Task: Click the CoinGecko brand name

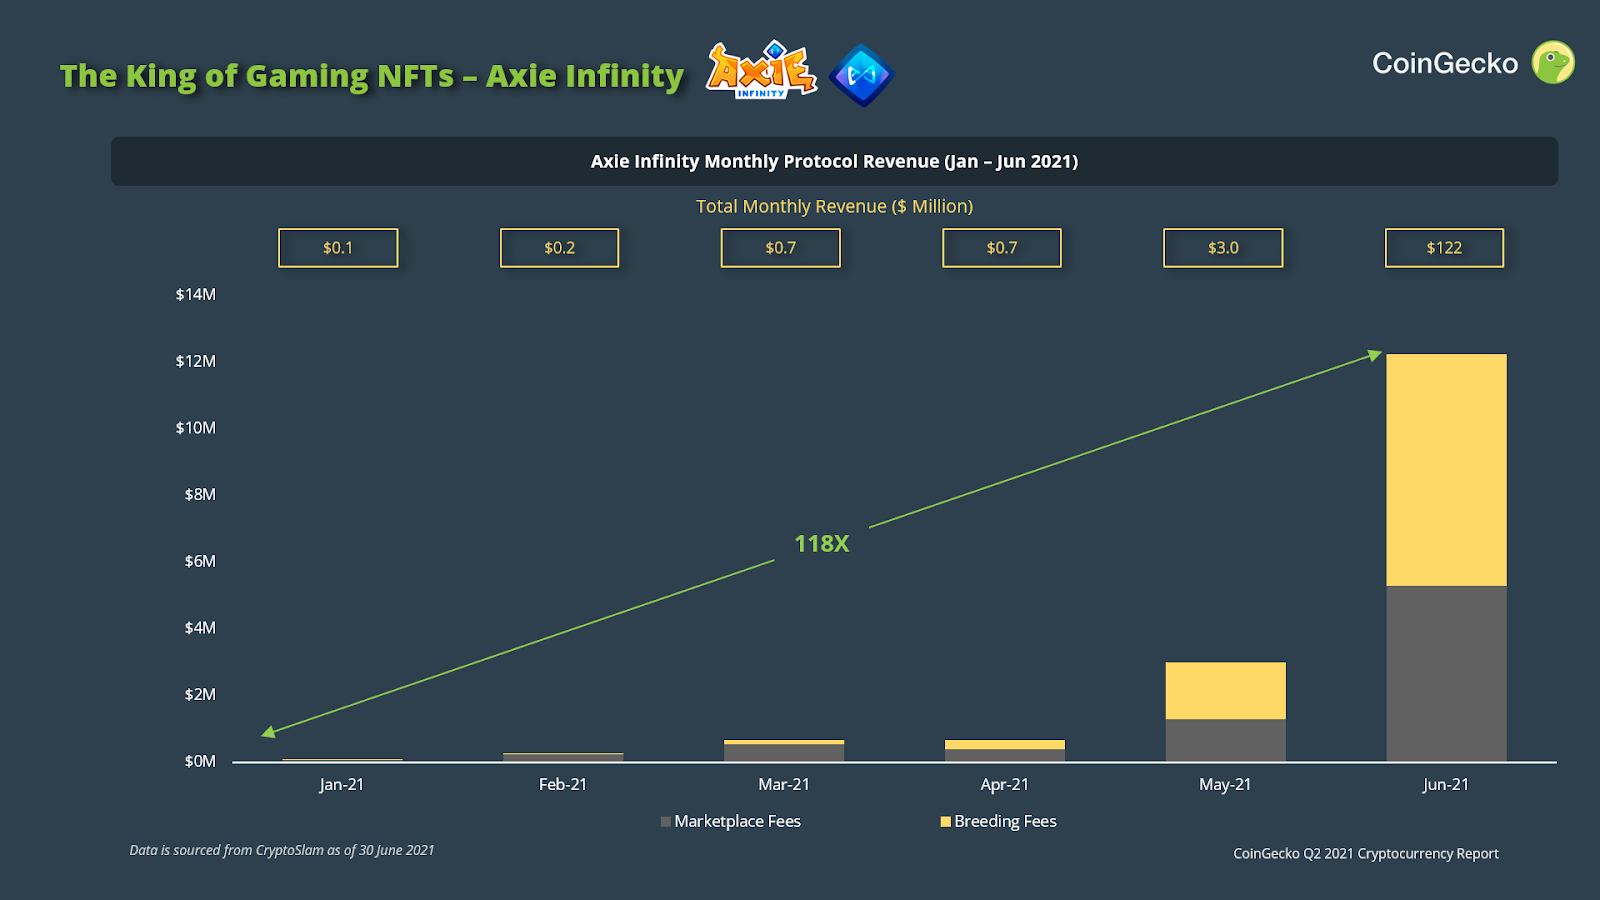Action: tap(1445, 63)
